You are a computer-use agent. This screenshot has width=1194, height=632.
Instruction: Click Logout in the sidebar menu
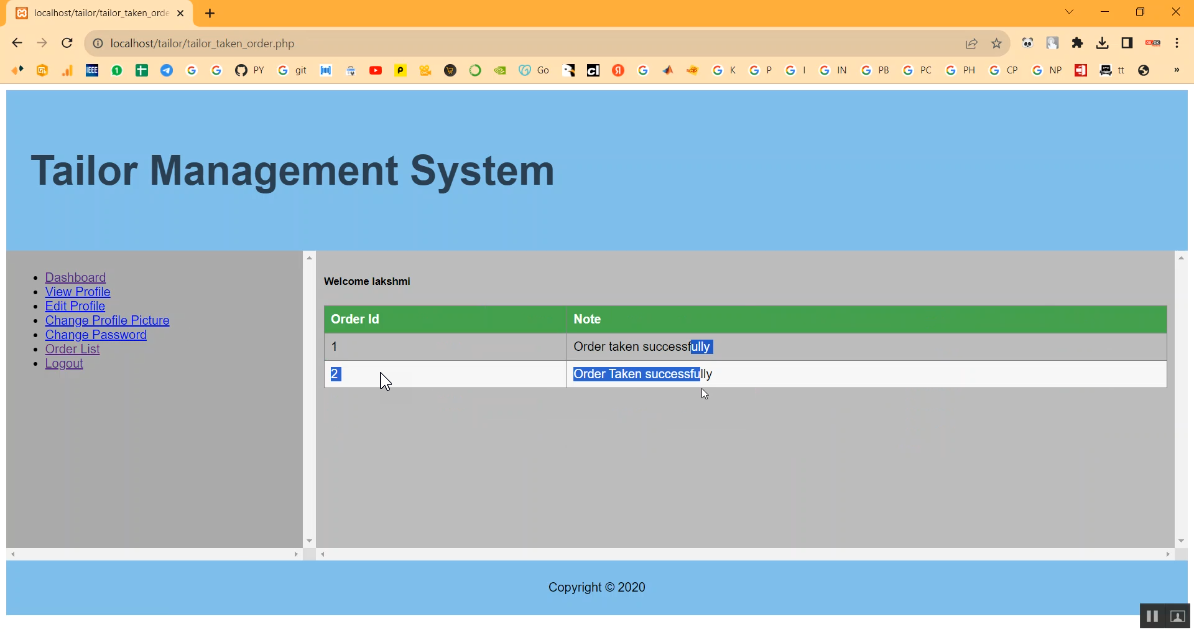64,363
